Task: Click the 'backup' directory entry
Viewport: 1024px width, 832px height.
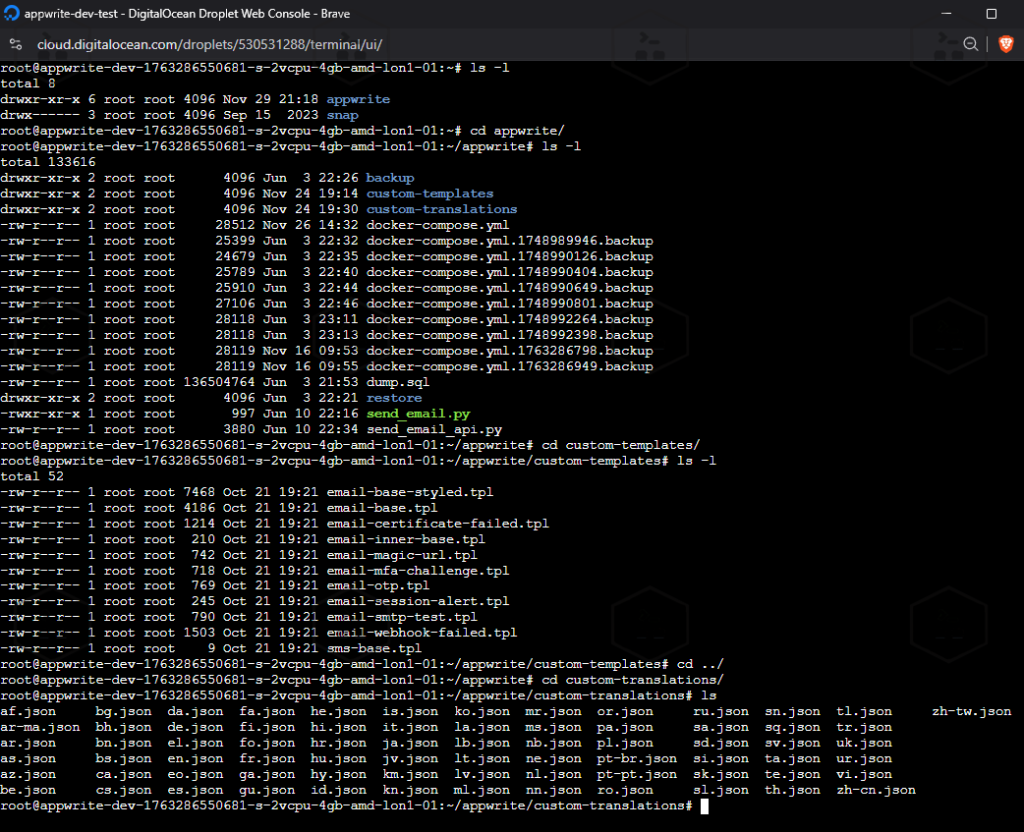Action: [389, 178]
